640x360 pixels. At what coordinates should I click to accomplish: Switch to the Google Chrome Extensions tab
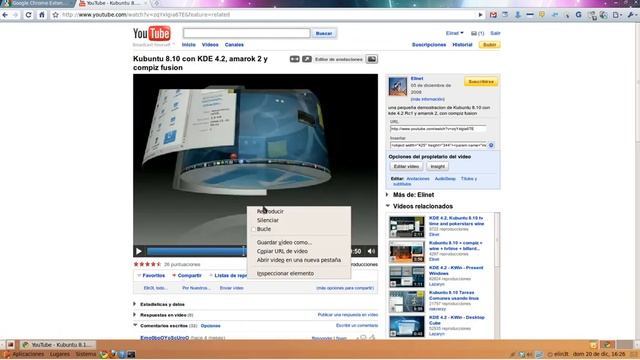[x=38, y=3]
